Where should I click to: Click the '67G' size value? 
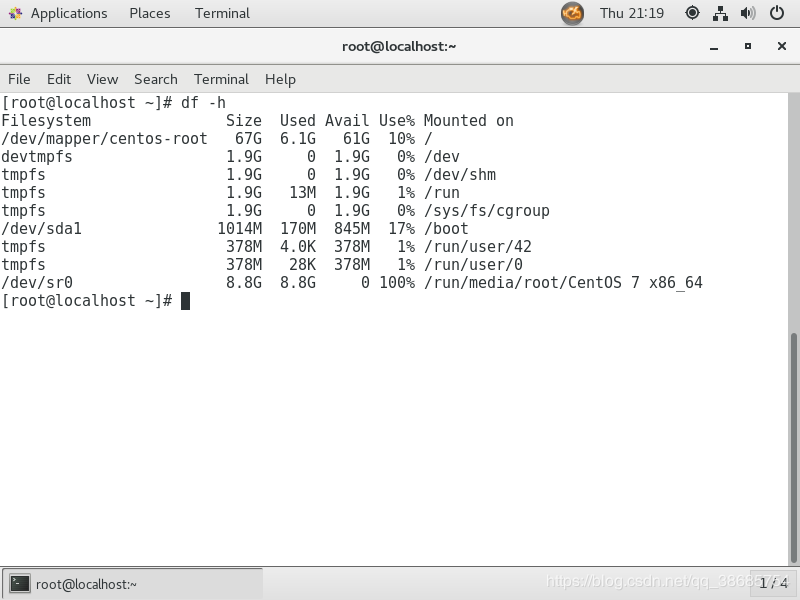click(x=248, y=139)
